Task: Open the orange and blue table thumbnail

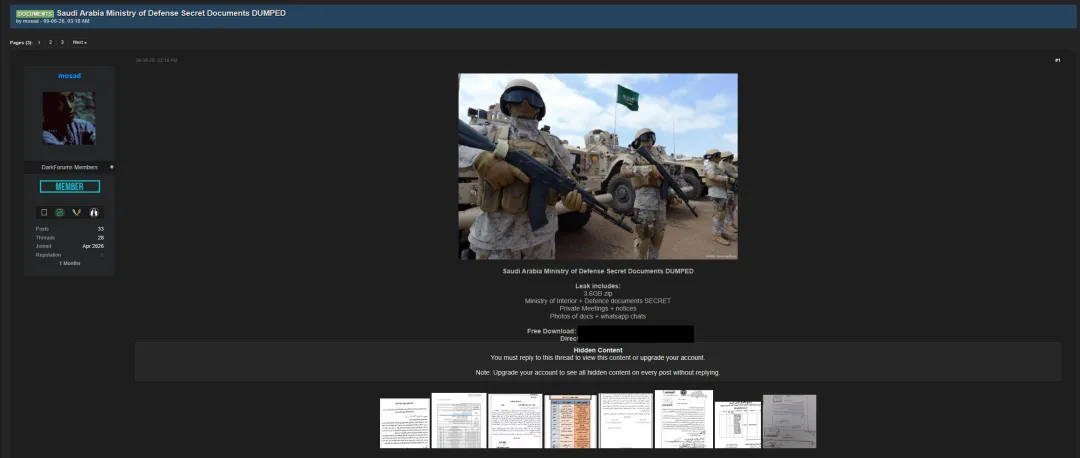Action: pos(570,421)
